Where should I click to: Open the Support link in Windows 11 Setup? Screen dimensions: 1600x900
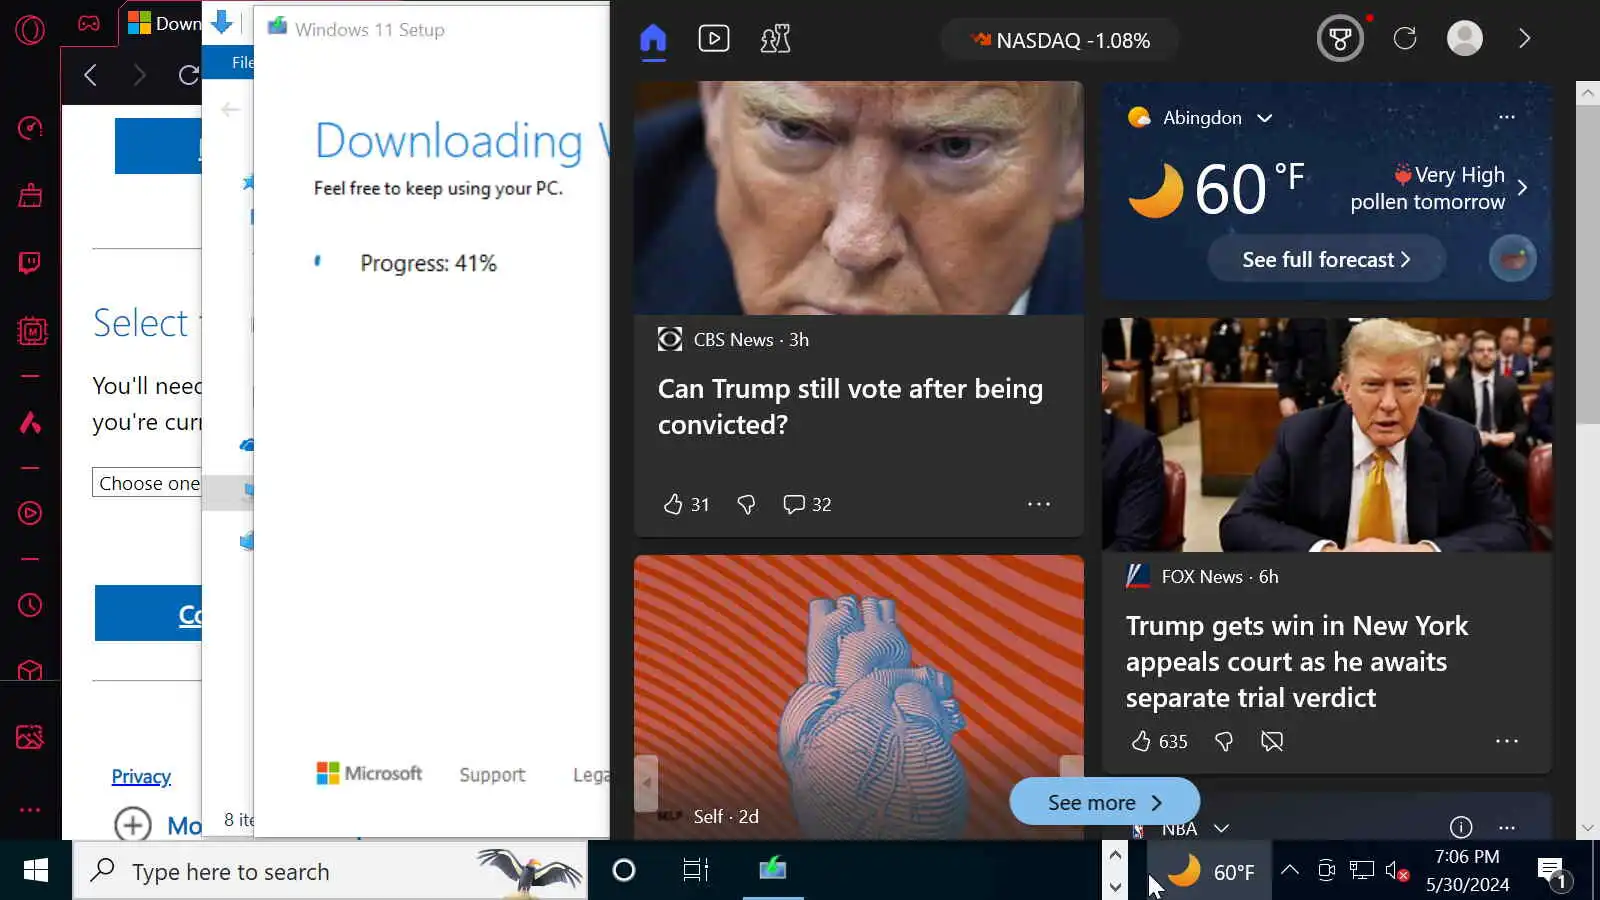click(492, 775)
